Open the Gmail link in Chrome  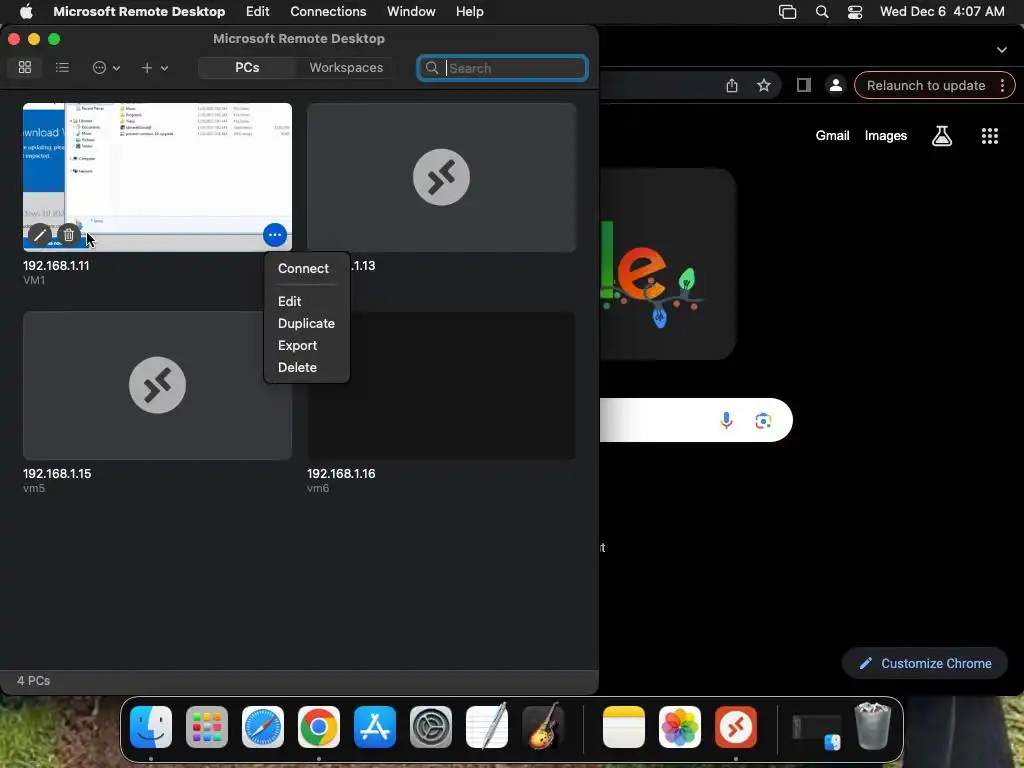pos(832,136)
